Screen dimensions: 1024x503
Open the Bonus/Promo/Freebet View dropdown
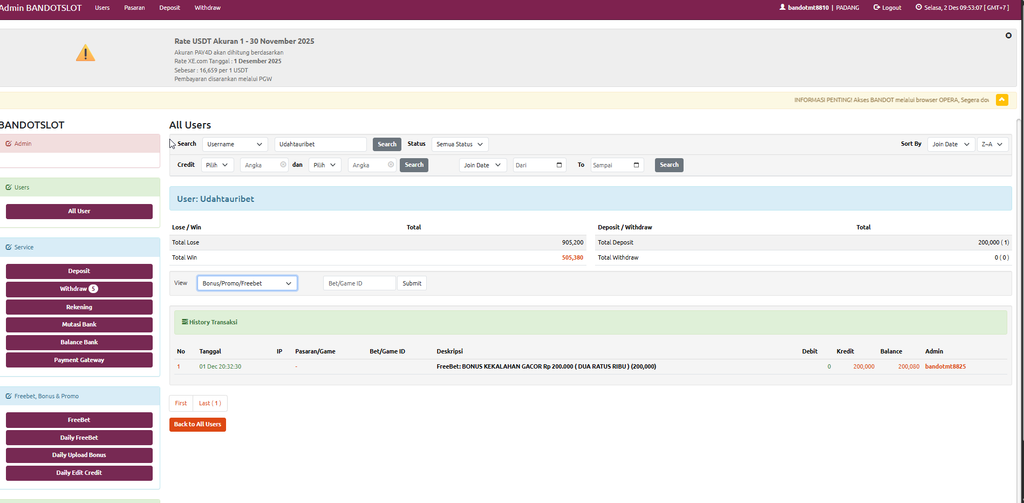point(247,284)
